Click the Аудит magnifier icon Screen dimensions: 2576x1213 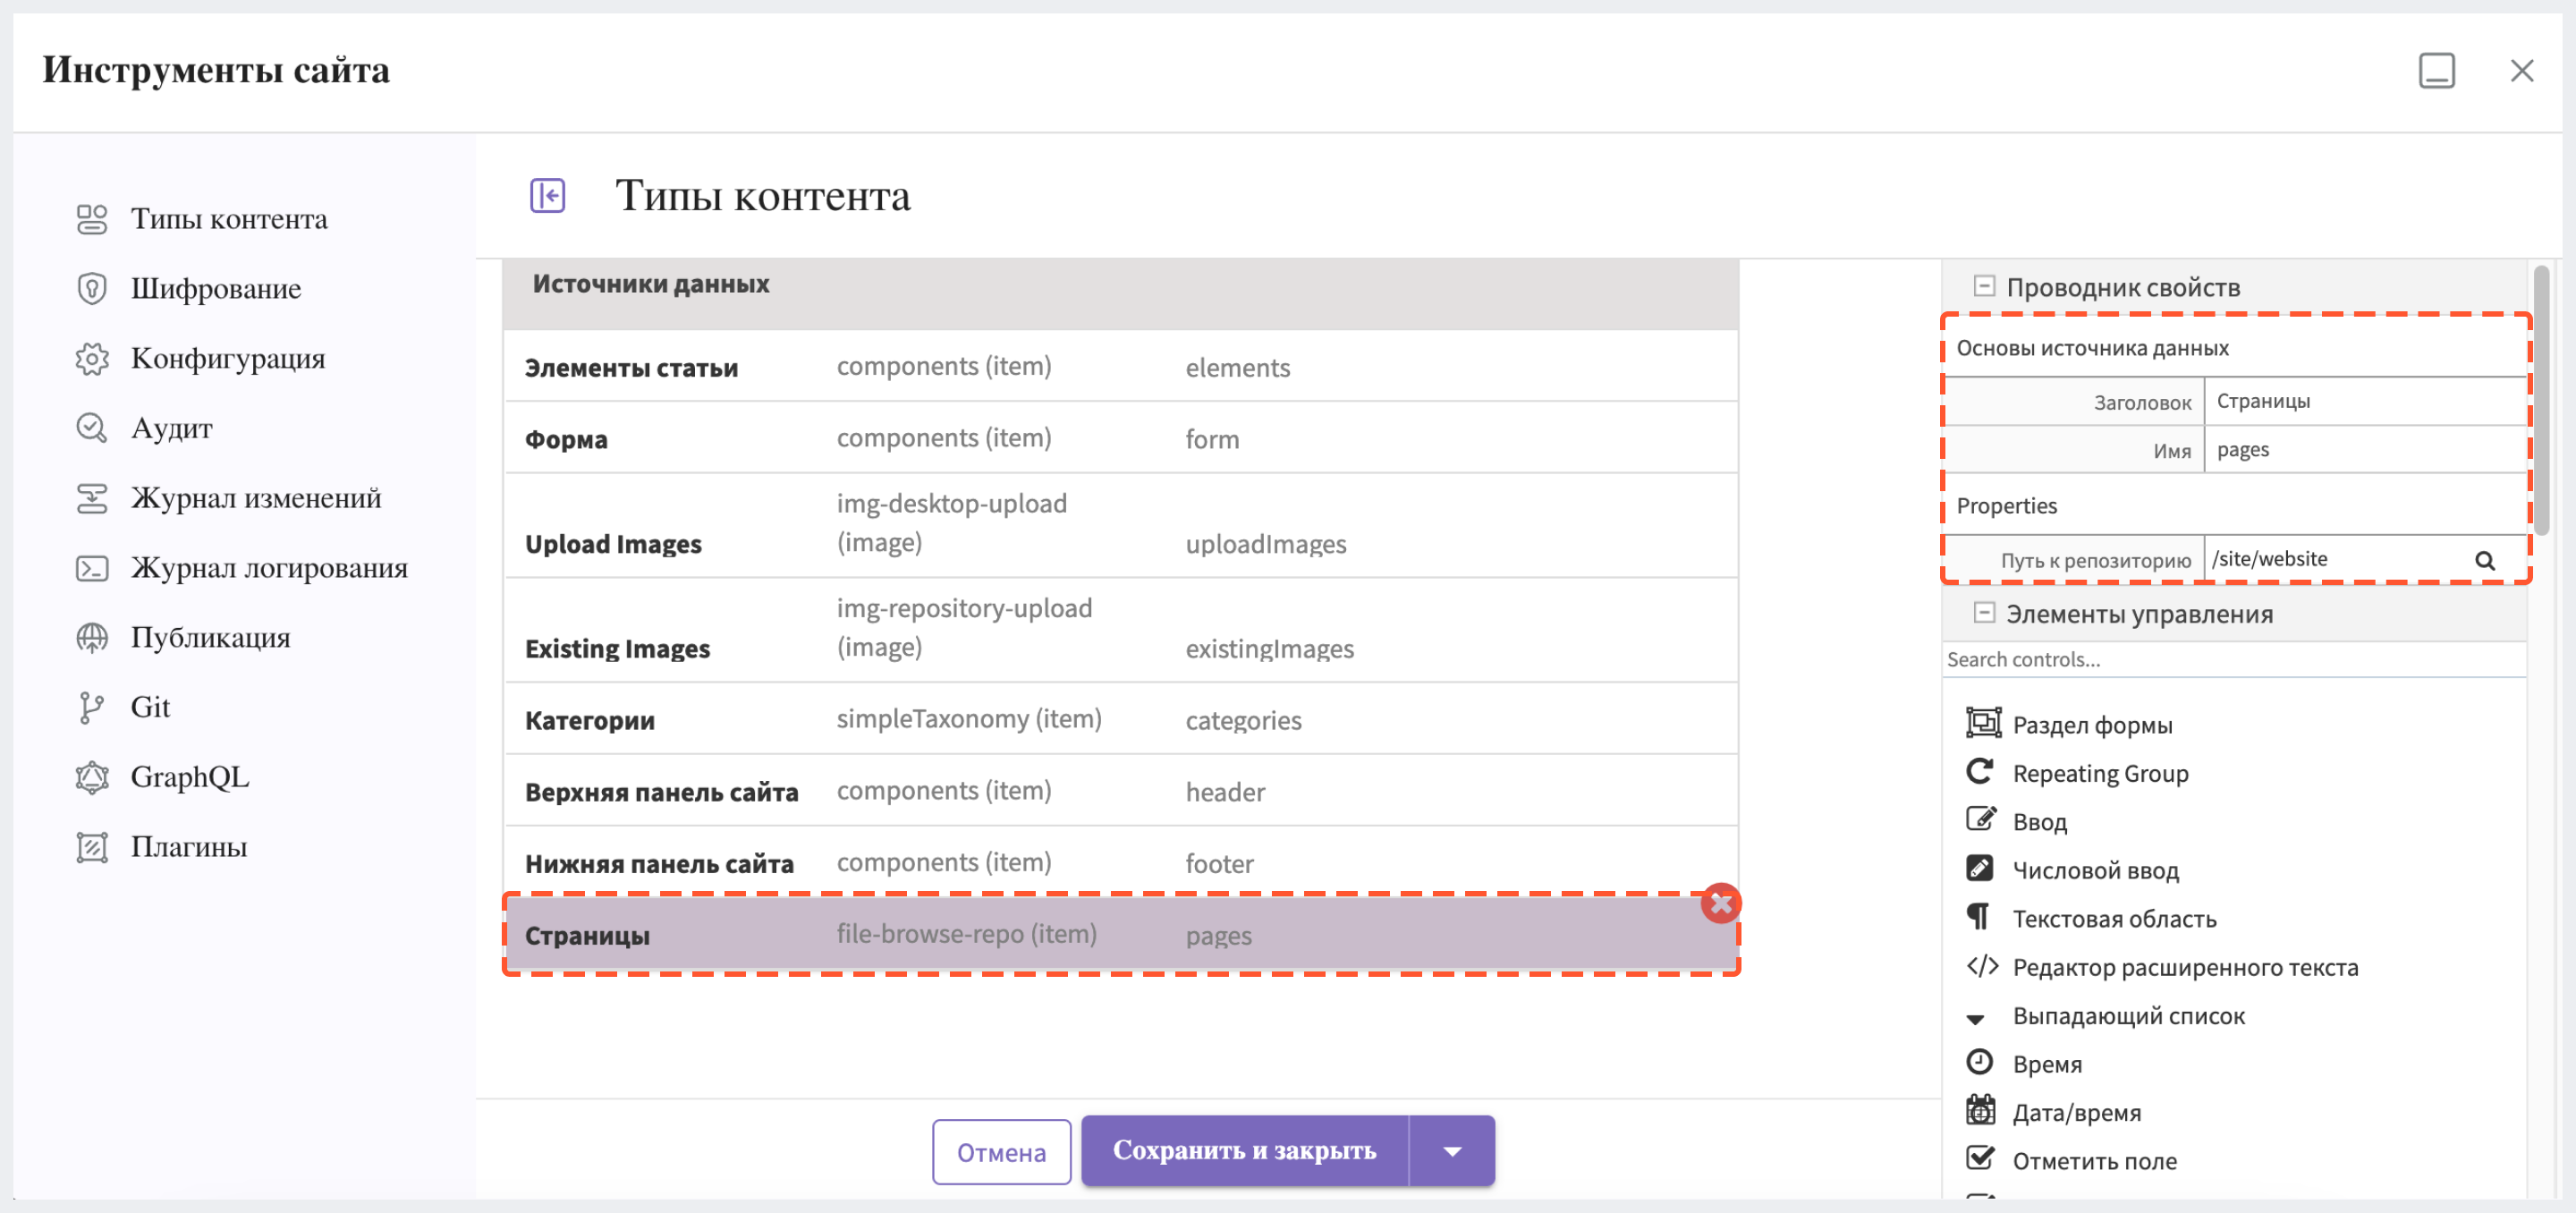[91, 428]
